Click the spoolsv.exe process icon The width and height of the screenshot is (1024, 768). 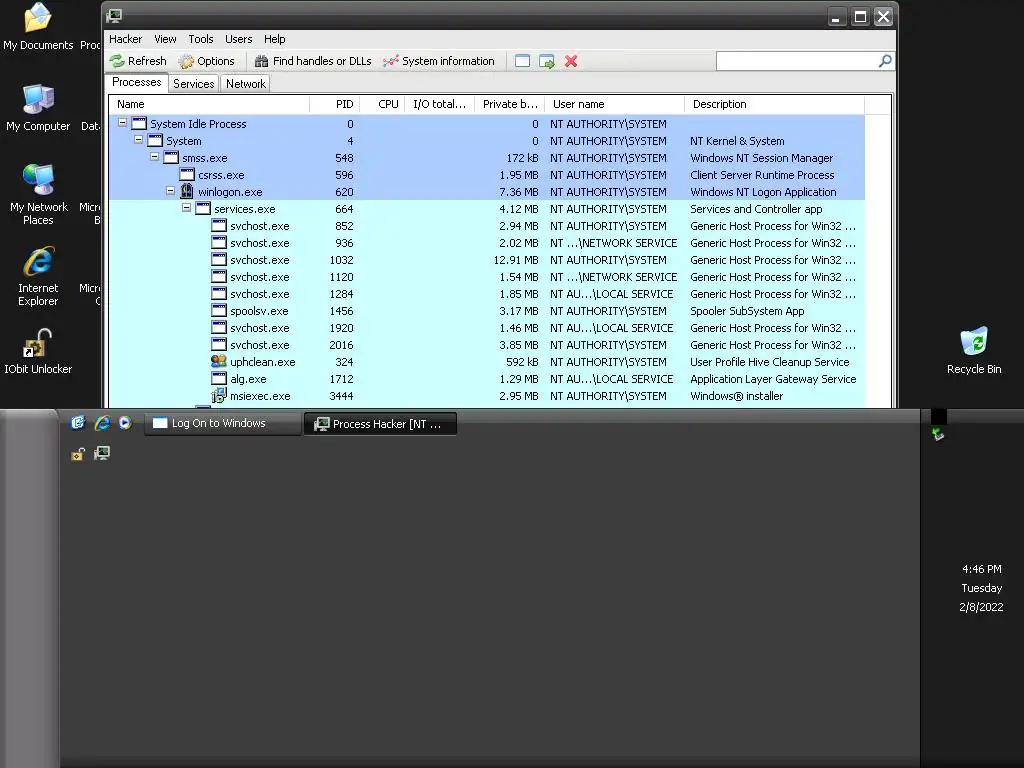click(219, 310)
